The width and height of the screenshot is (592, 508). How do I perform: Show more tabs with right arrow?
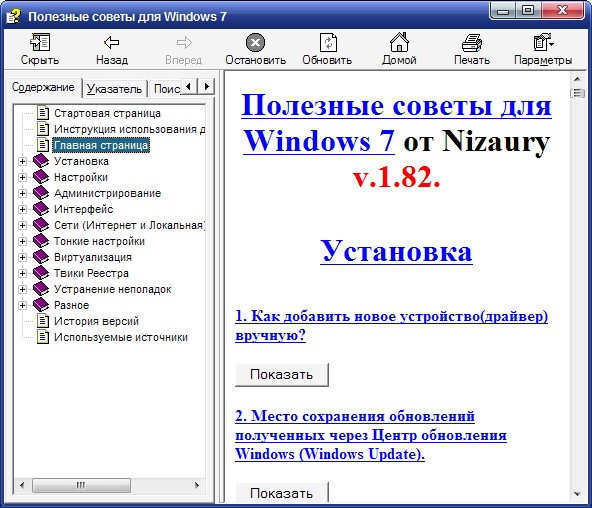207,86
